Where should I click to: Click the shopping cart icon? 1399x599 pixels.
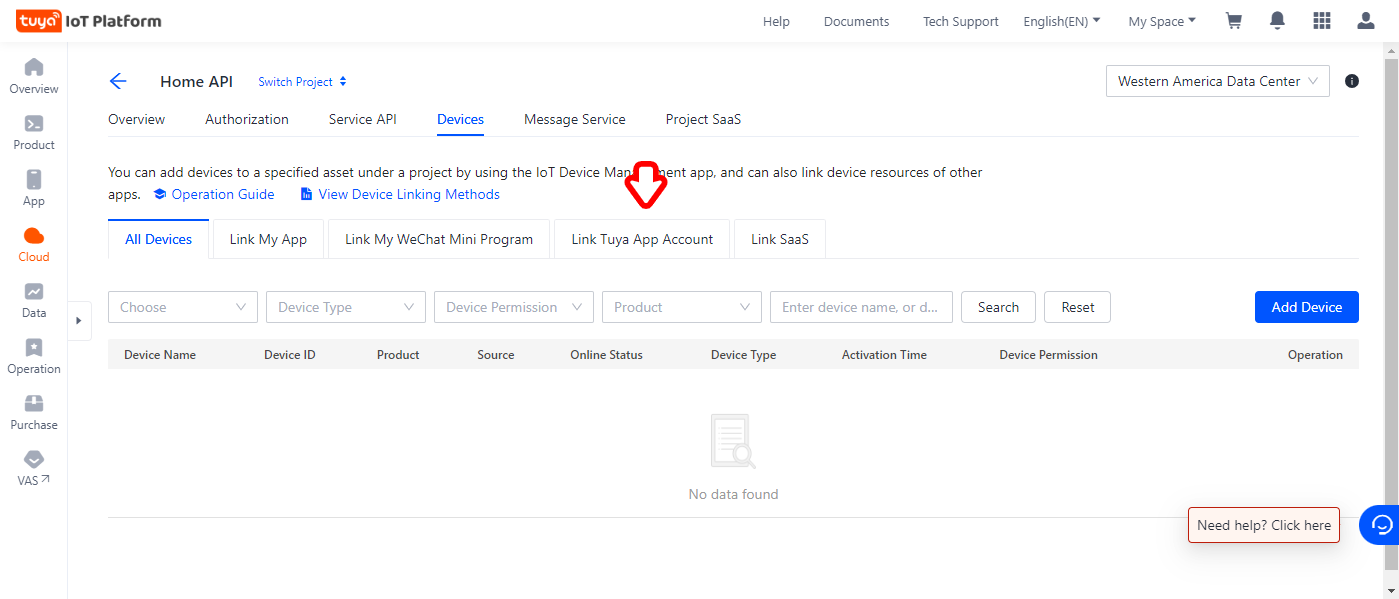pyautogui.click(x=1234, y=21)
